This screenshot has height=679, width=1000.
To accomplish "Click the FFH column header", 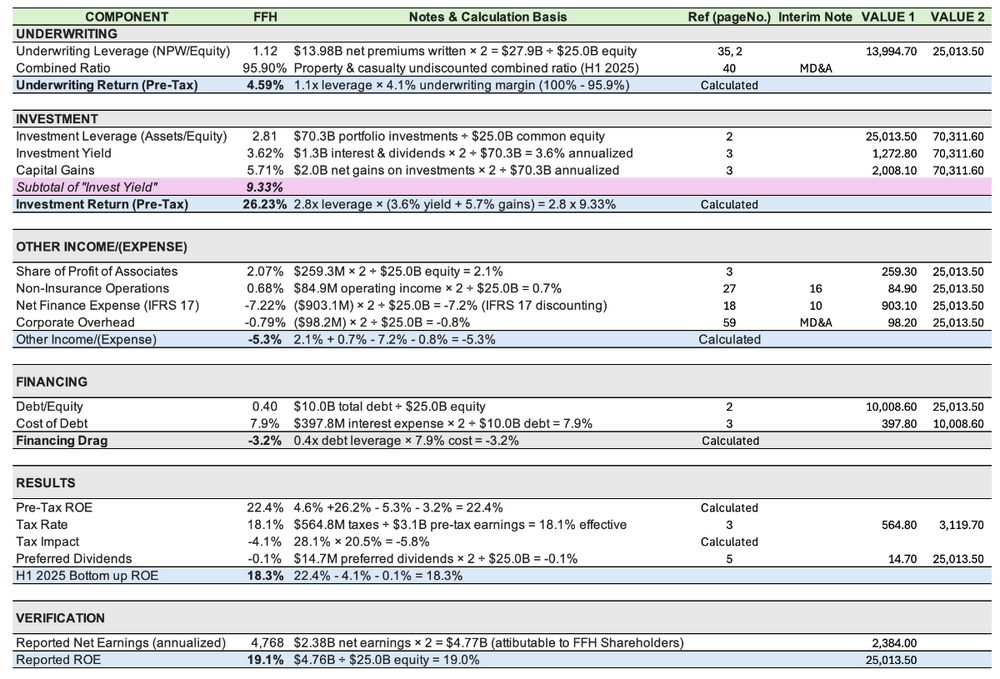I will click(x=265, y=17).
